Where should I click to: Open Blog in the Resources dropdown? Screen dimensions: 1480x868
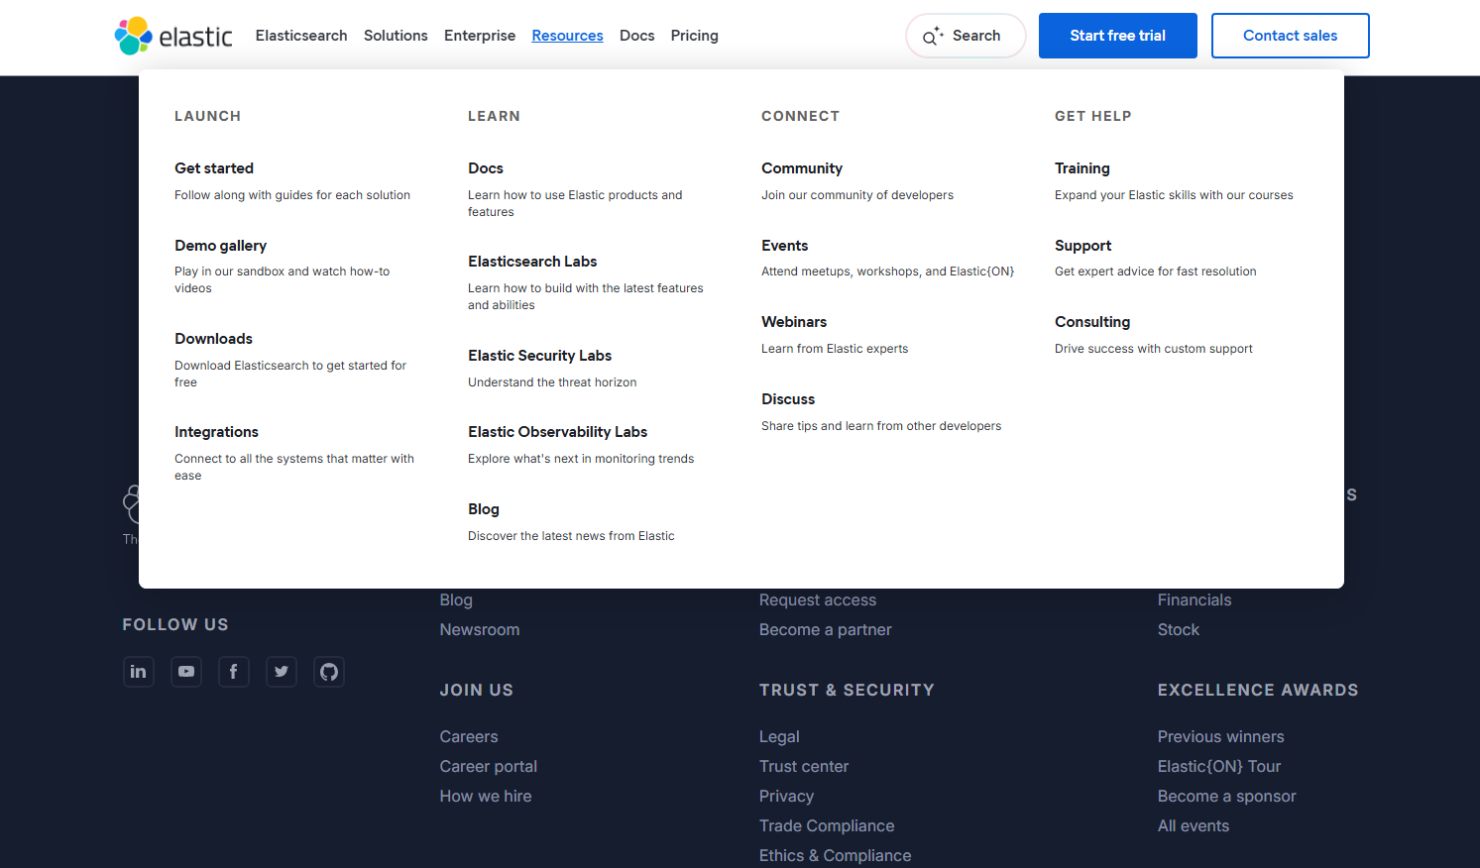coord(483,509)
